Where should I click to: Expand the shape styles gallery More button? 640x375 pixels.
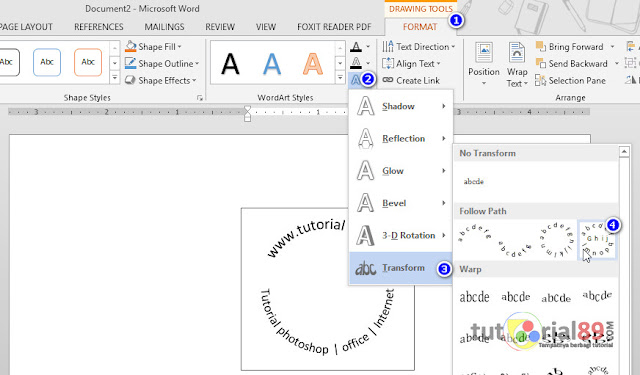pos(115,78)
